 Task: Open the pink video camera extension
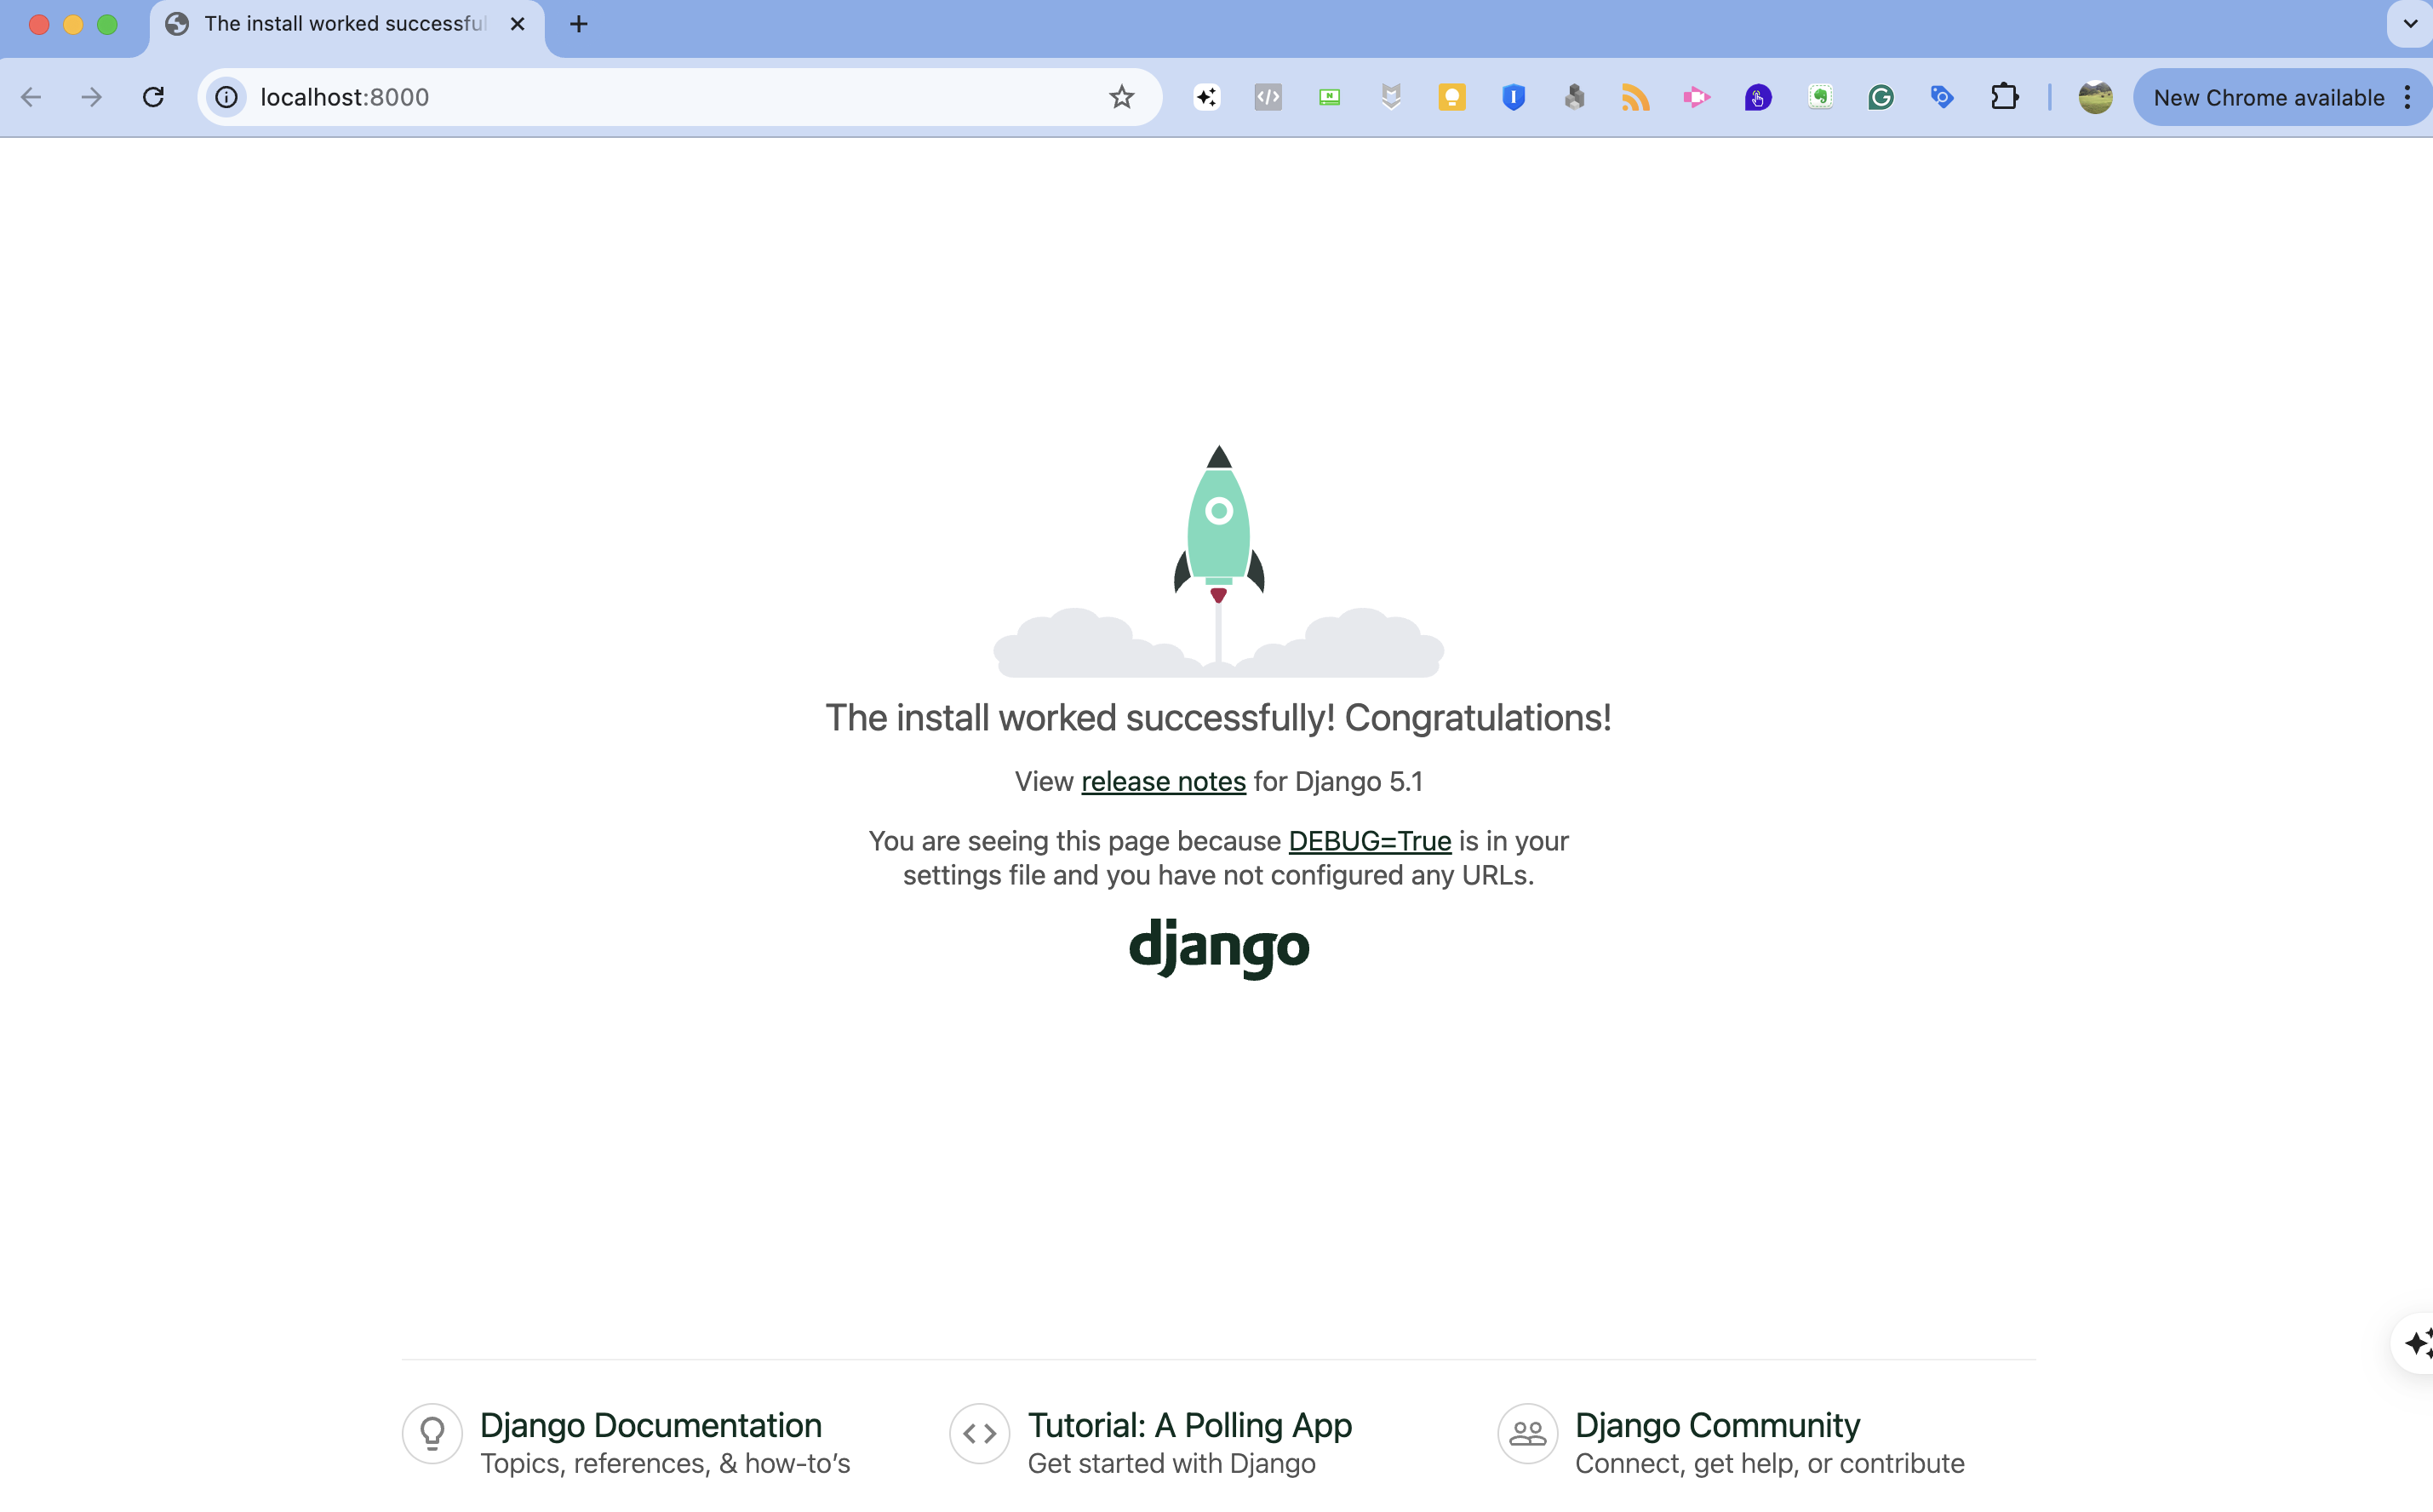click(x=1697, y=97)
